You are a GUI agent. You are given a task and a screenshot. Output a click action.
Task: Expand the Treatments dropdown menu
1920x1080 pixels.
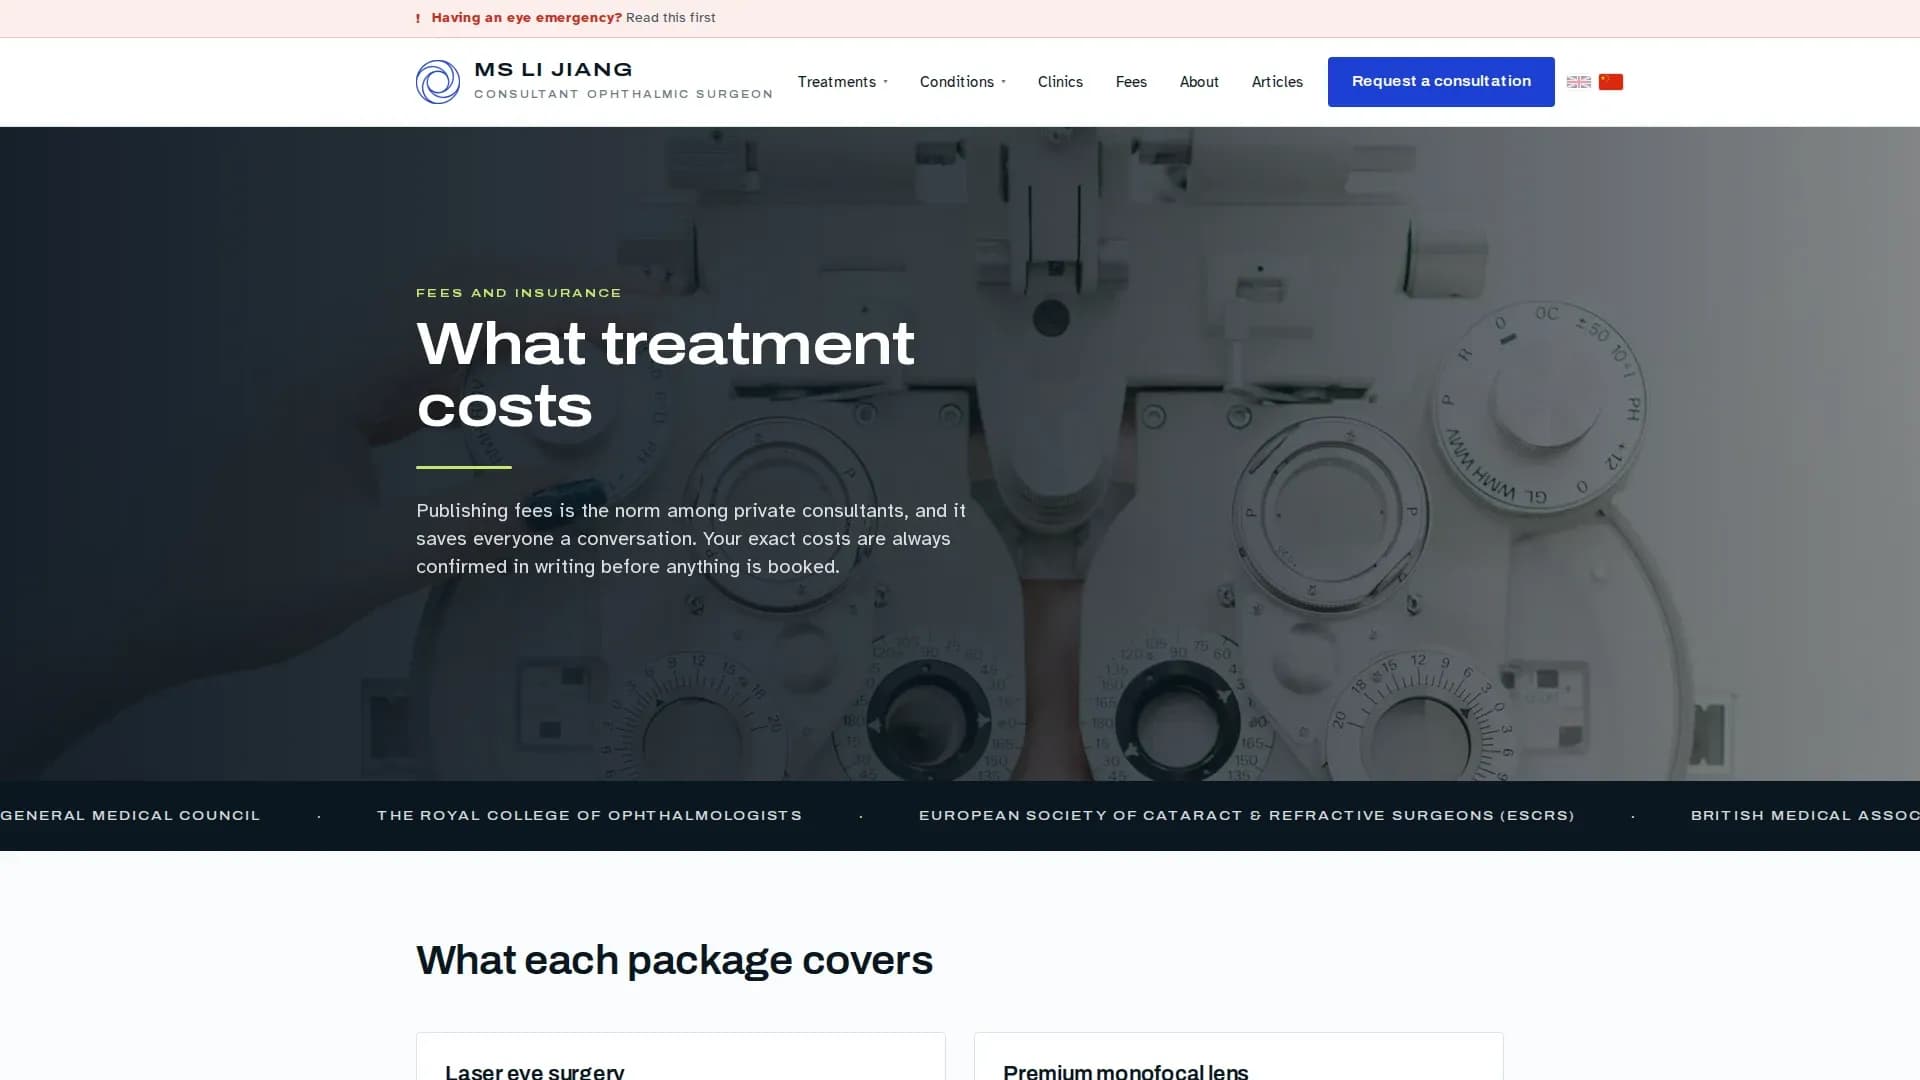[843, 82]
